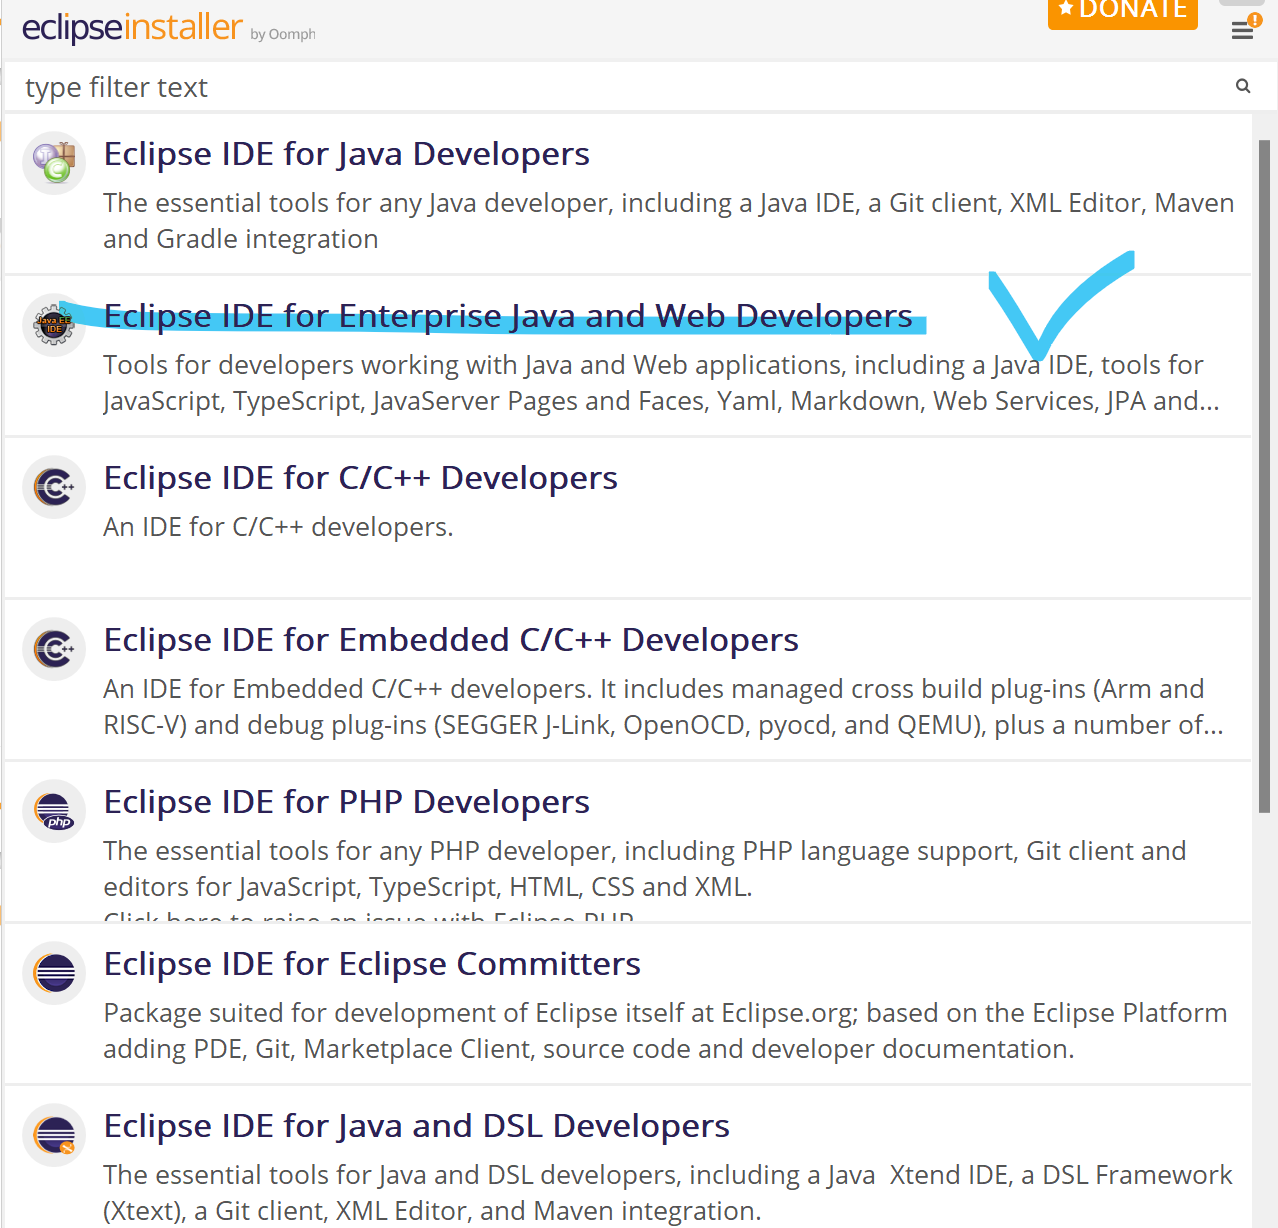The width and height of the screenshot is (1278, 1228).
Task: Click the Java EE IDE gear icon
Action: [54, 324]
